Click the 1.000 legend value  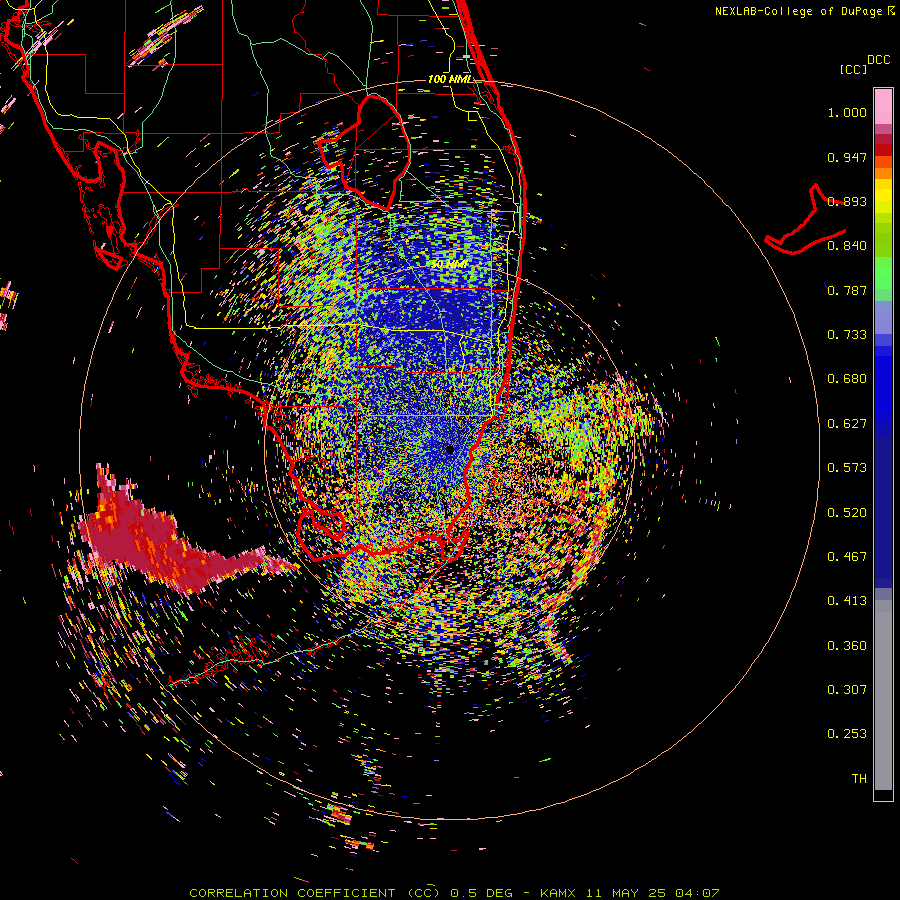pyautogui.click(x=847, y=112)
